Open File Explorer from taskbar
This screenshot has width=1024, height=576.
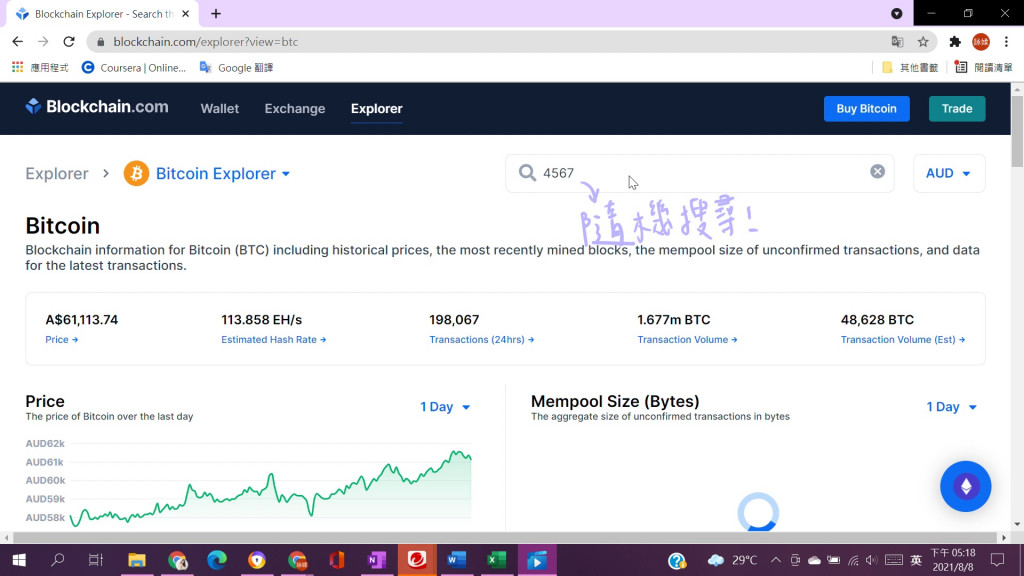136,560
